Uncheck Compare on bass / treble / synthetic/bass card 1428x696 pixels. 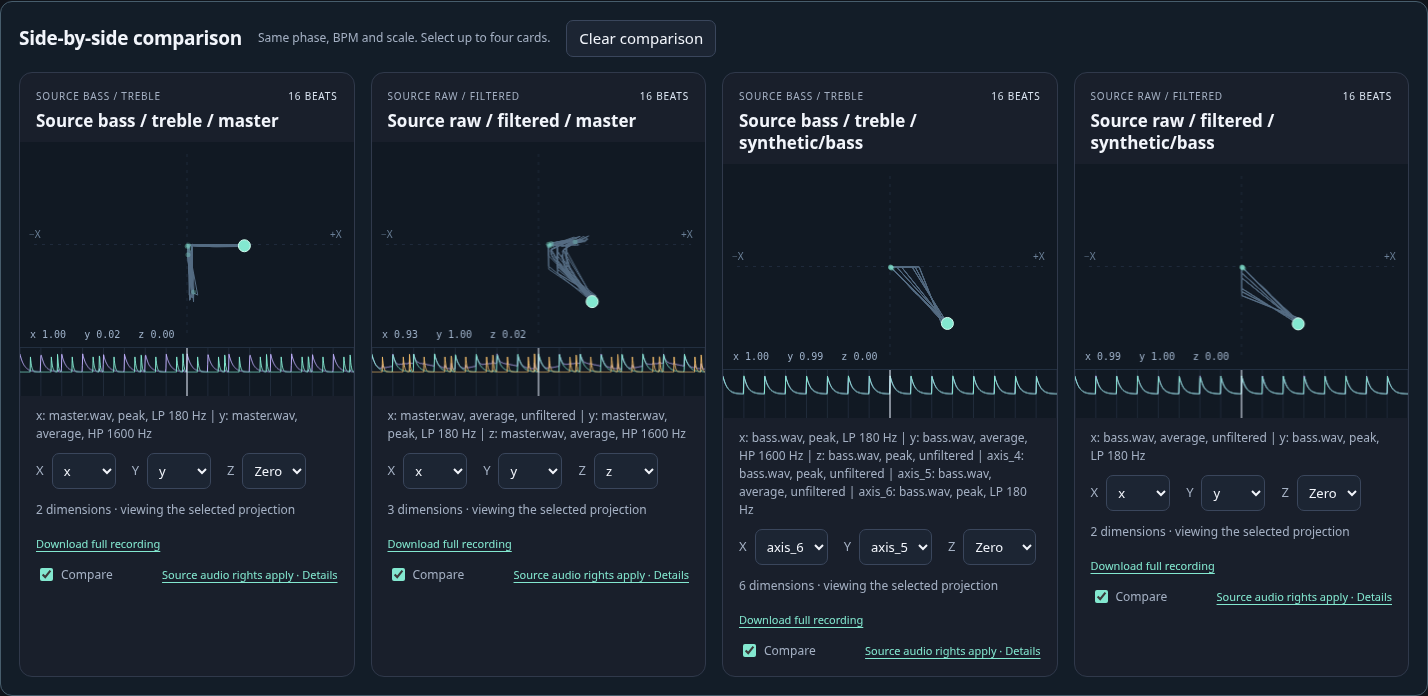tap(749, 651)
